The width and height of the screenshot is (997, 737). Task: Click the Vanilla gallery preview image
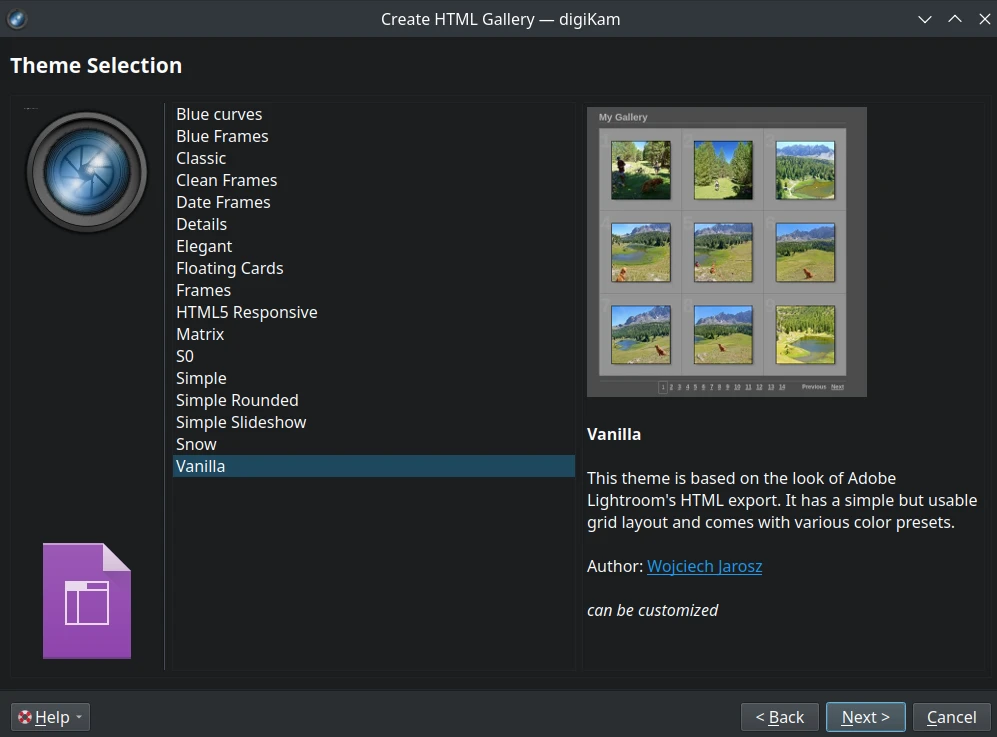pyautogui.click(x=726, y=251)
